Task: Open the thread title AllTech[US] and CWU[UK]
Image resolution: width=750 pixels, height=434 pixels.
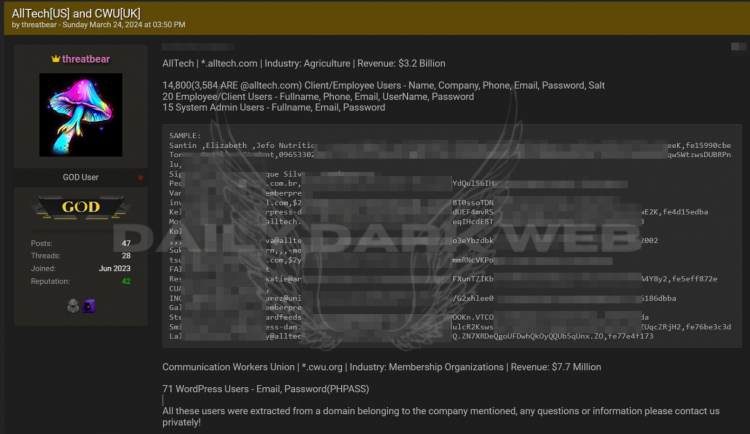Action: pyautogui.click(x=76, y=13)
